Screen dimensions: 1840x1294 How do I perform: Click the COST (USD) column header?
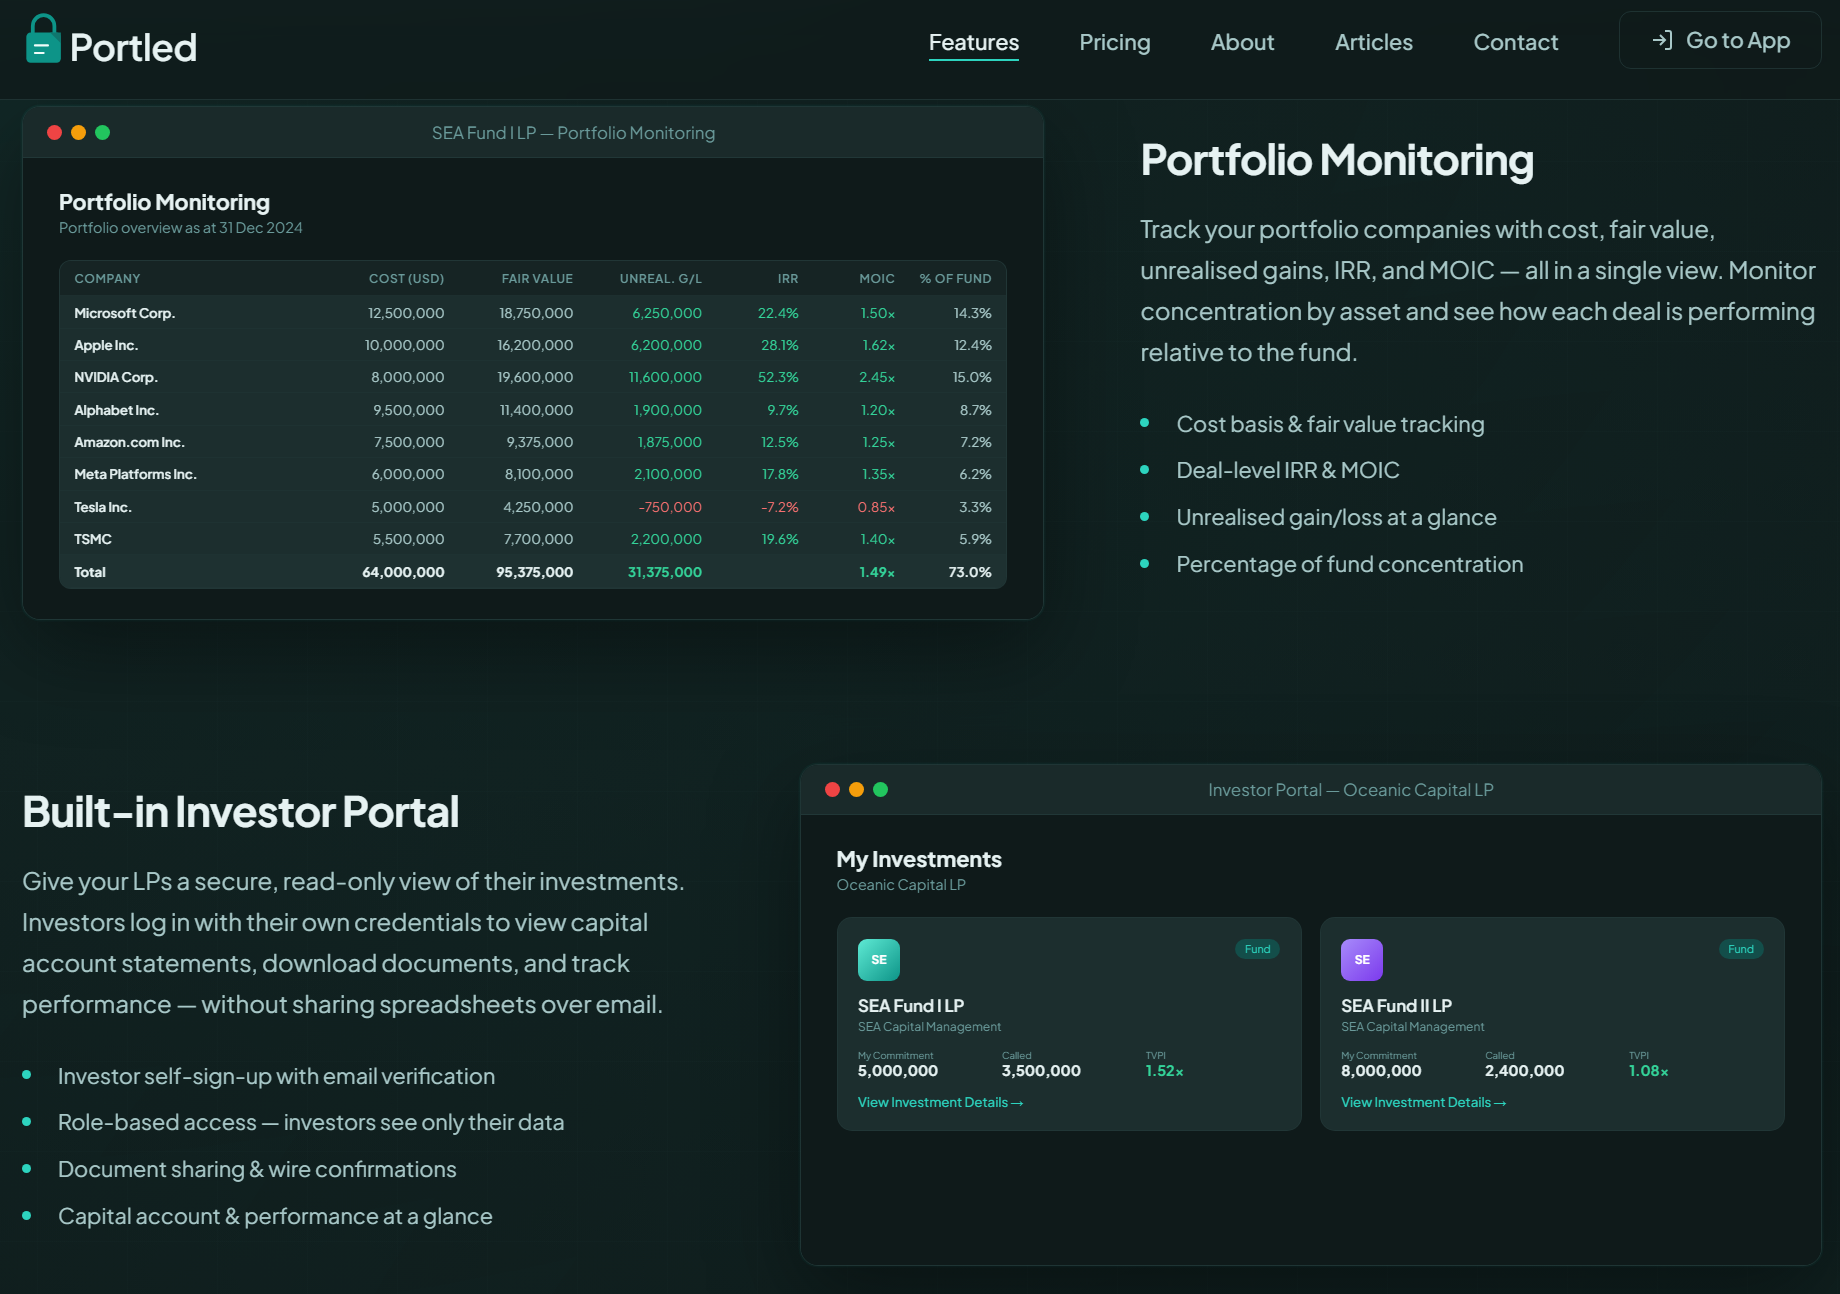406,279
